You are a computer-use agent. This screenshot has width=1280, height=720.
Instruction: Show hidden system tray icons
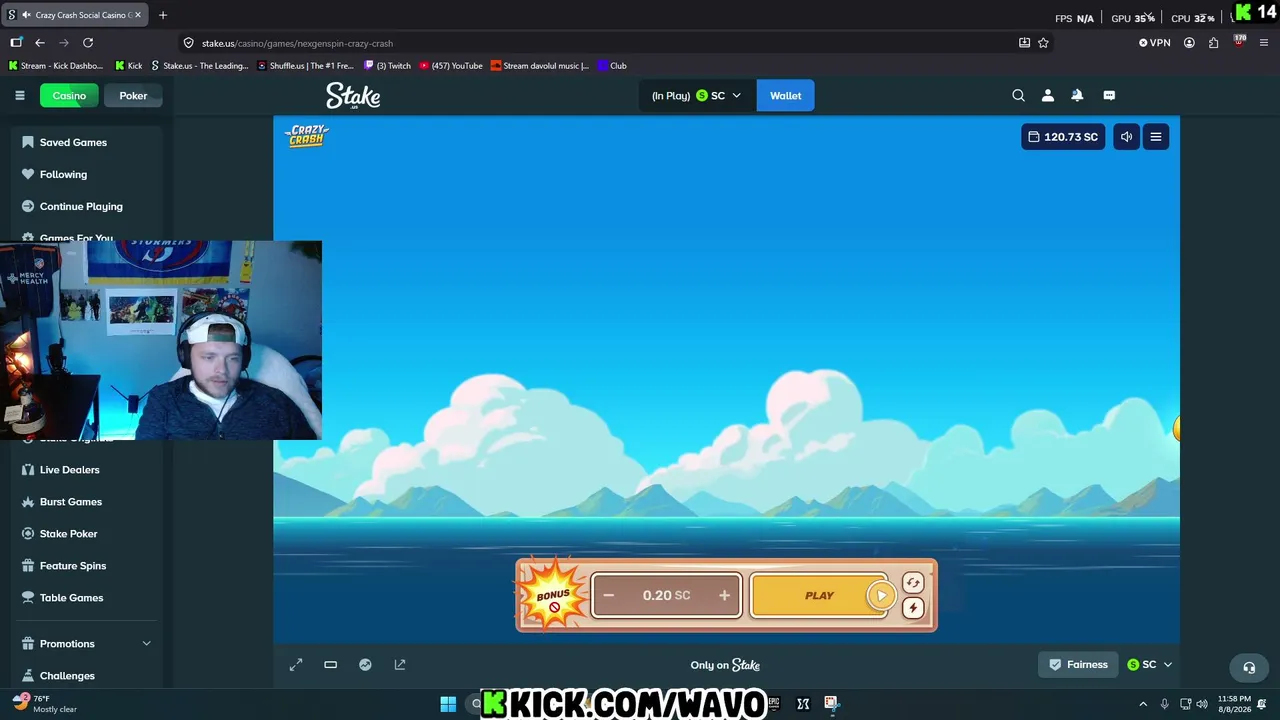[1143, 704]
